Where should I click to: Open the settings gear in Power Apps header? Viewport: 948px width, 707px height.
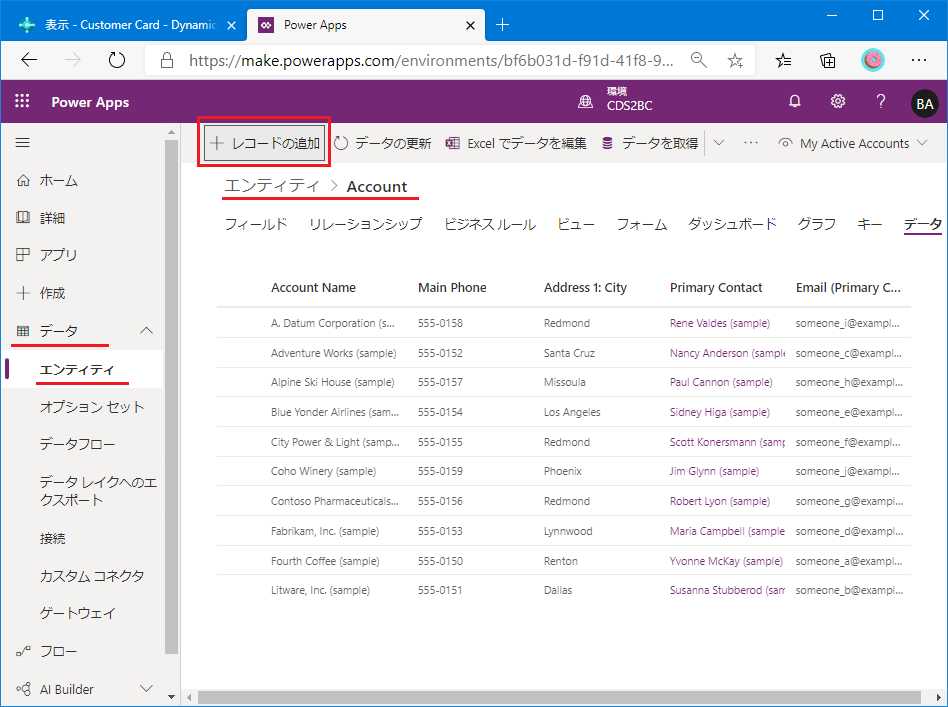point(837,102)
